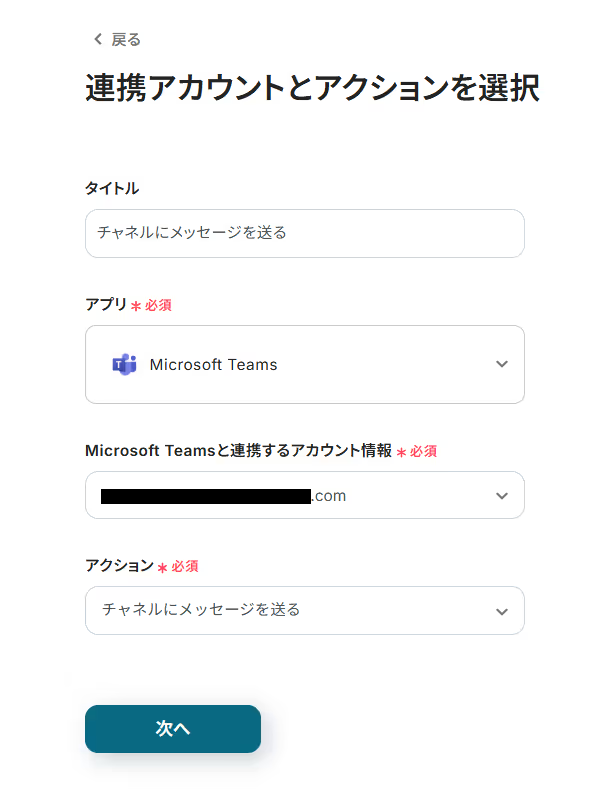Click the タイトル field label
Image resolution: width=608 pixels, height=790 pixels.
[112, 188]
